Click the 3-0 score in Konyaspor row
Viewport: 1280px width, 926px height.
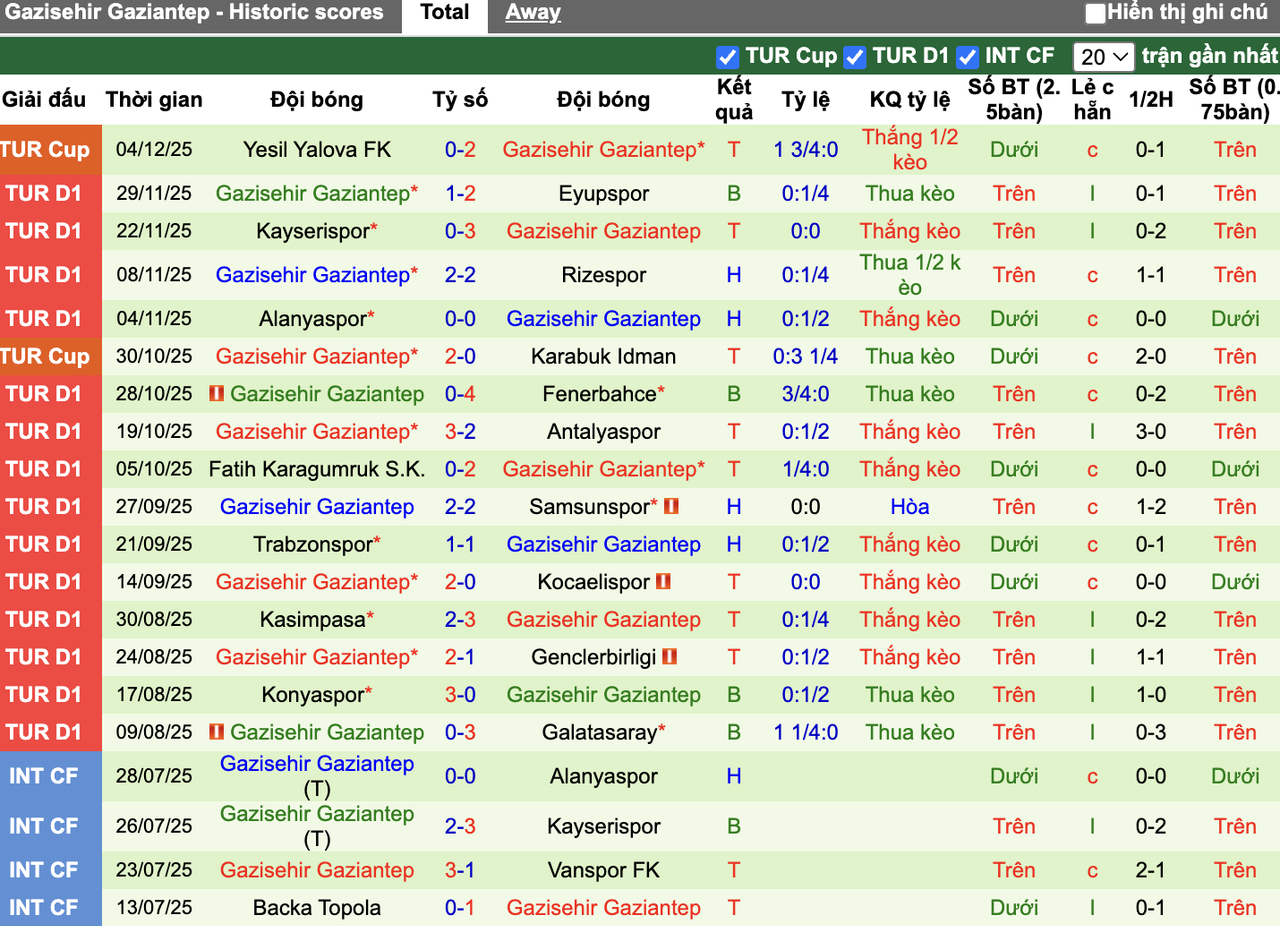coord(460,695)
